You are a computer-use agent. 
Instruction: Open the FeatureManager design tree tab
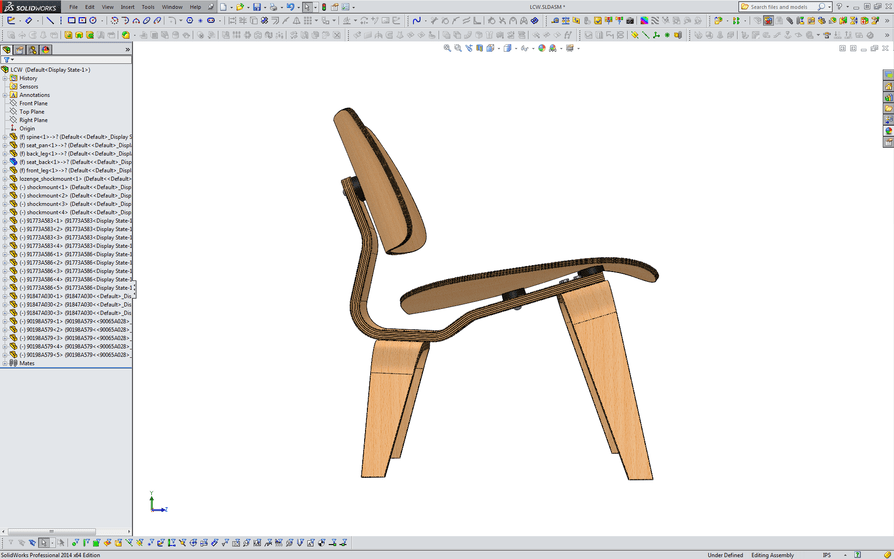pyautogui.click(x=7, y=50)
